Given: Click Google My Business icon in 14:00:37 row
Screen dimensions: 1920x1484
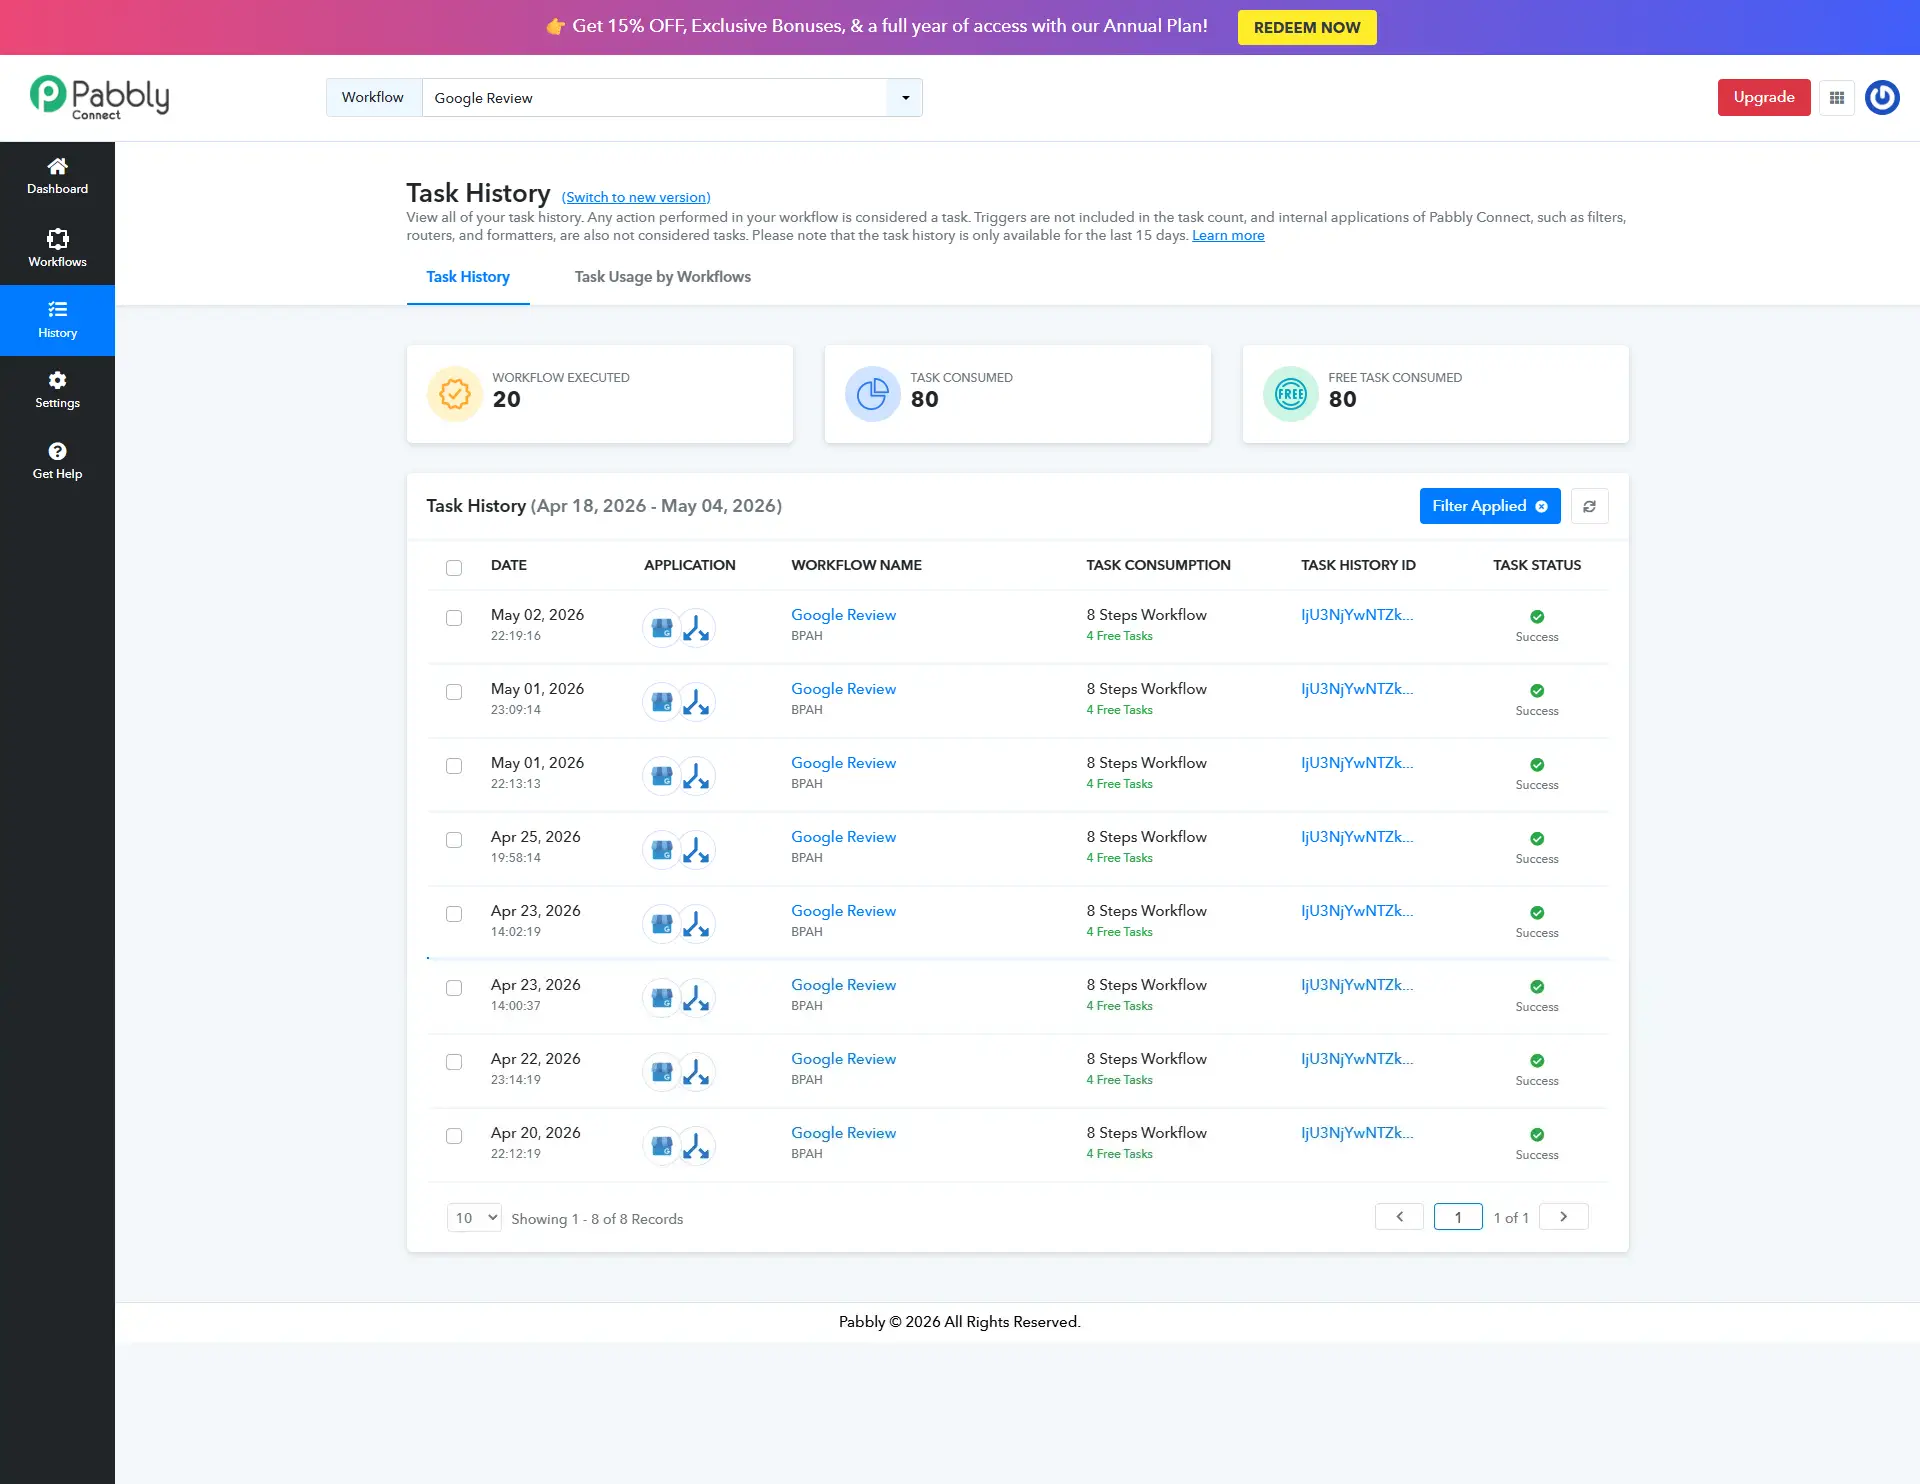Looking at the screenshot, I should [661, 998].
